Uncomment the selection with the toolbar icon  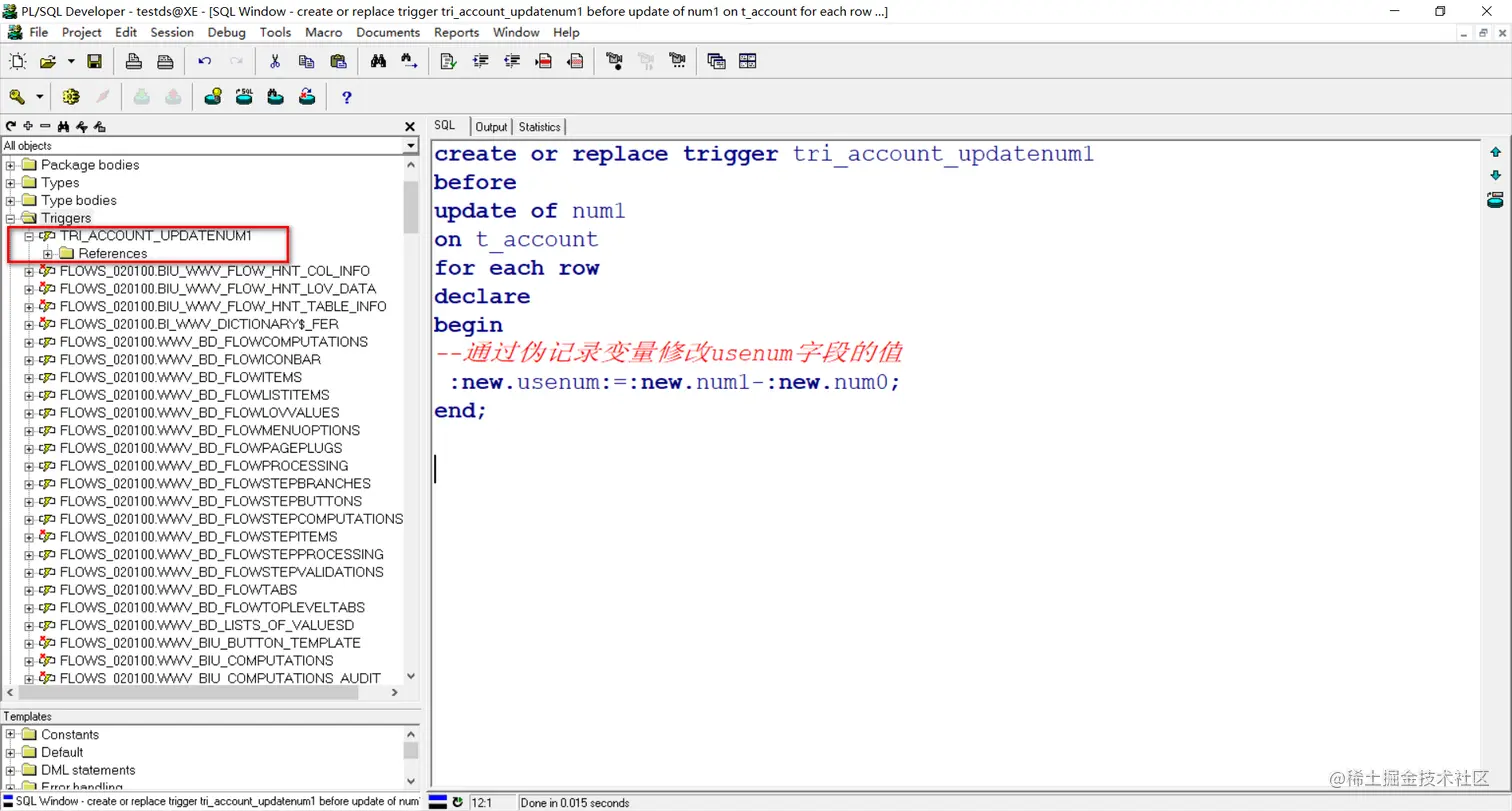[575, 62]
